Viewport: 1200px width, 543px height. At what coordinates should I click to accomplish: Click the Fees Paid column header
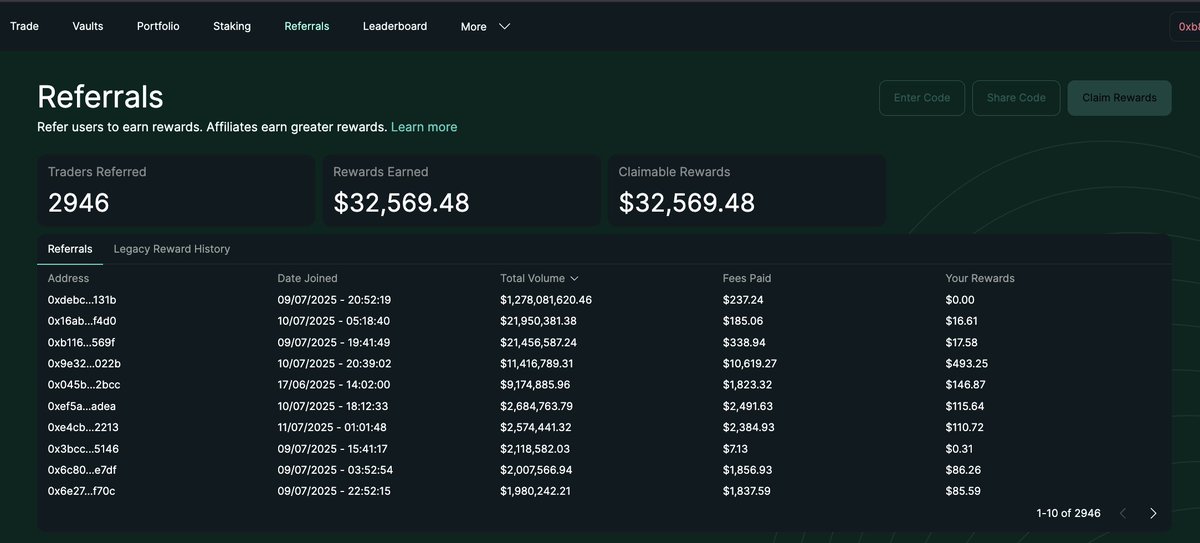(747, 278)
